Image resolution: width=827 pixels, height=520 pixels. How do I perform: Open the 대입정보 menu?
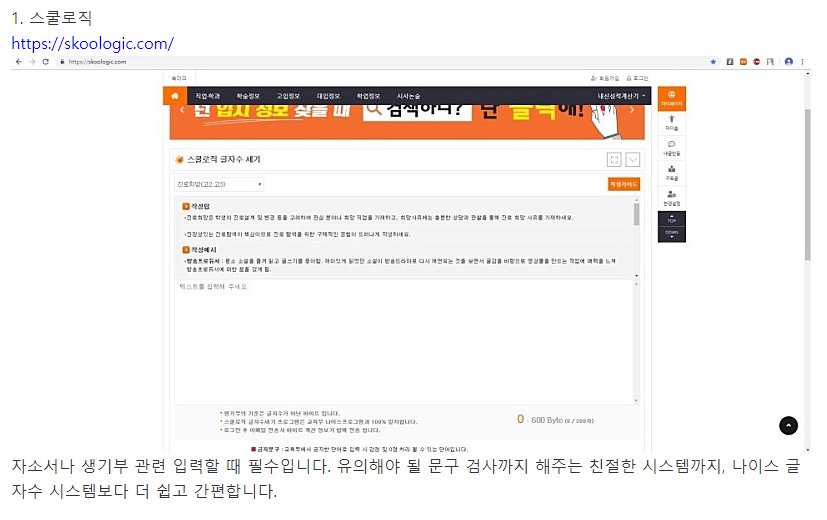(328, 96)
